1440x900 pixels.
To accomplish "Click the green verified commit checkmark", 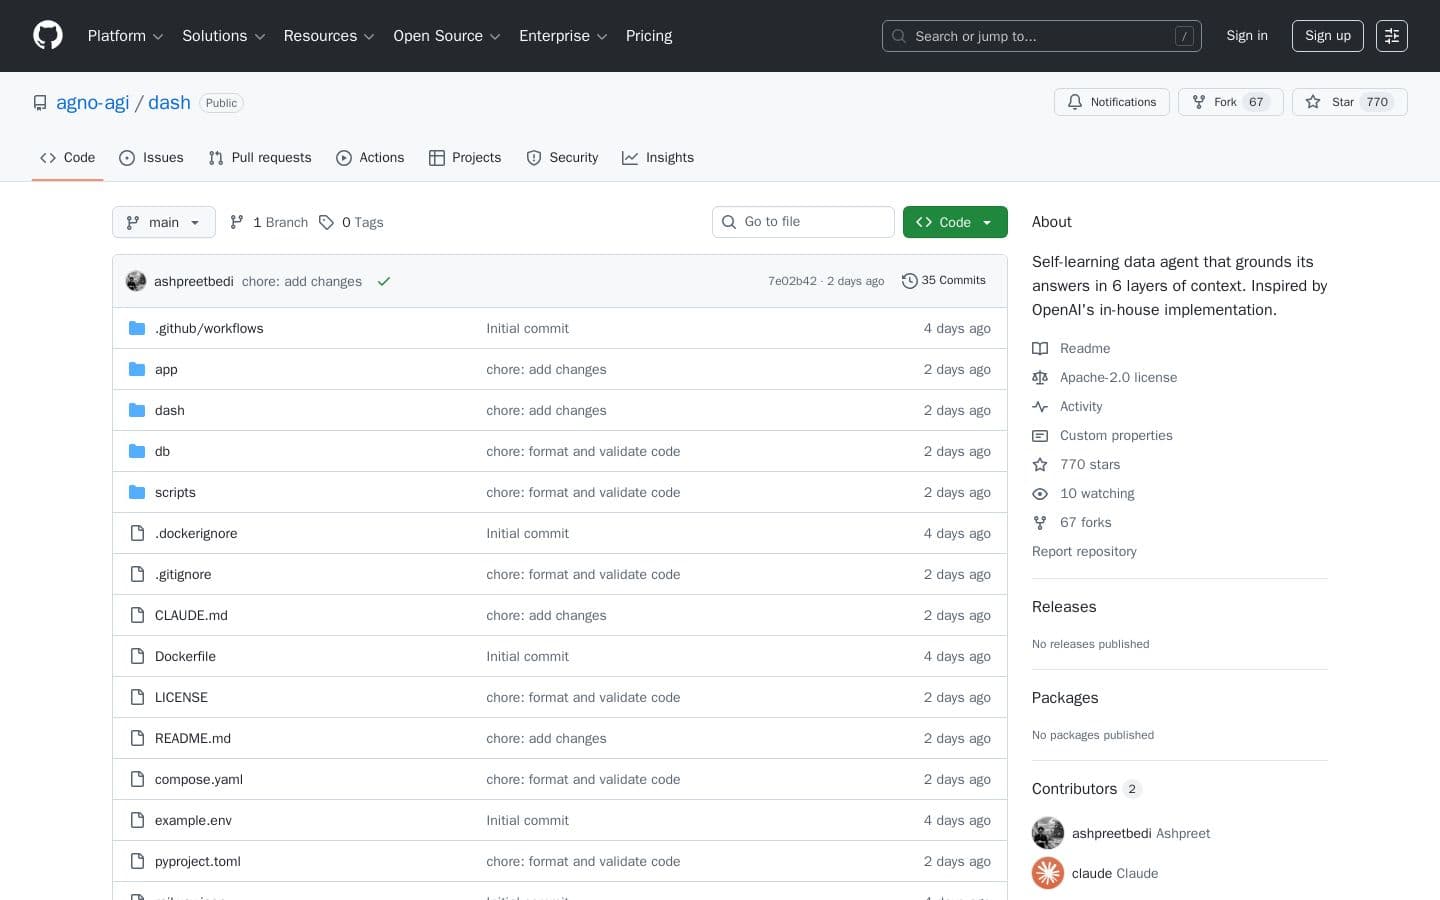I will 384,281.
